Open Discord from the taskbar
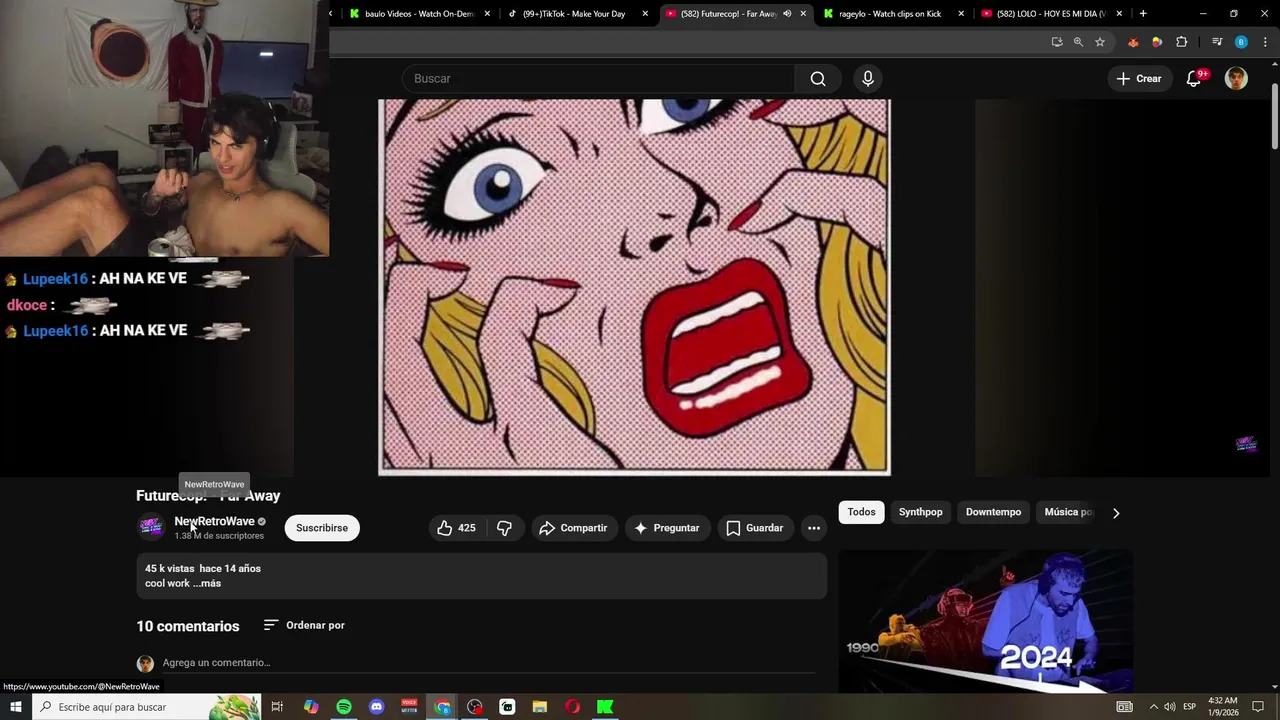 376,707
